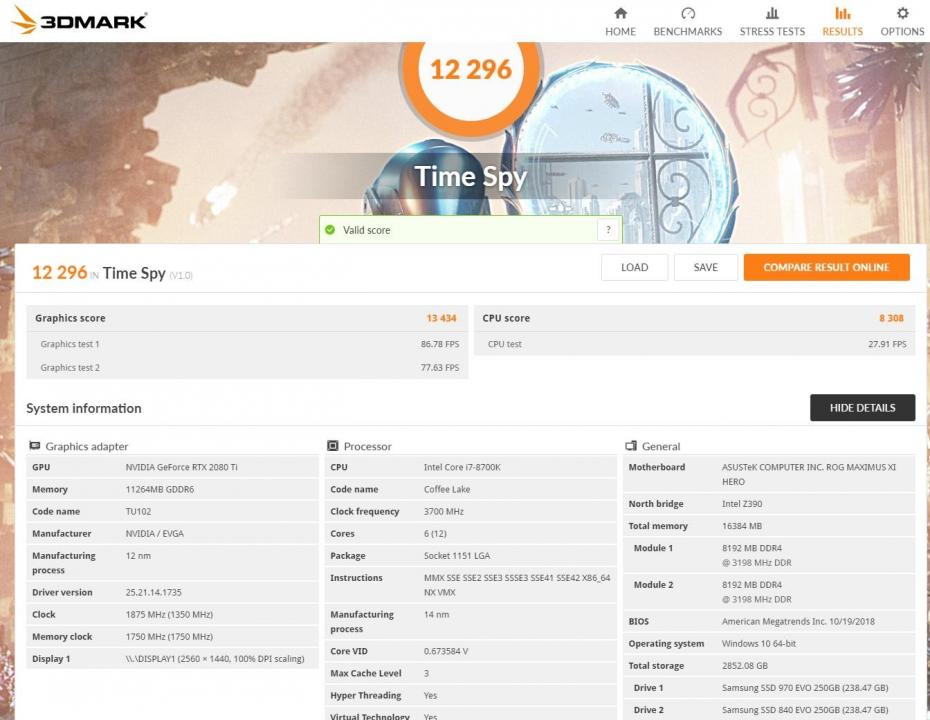Viewport: 930px width, 720px height.
Task: Click COMPARE RESULT ONLINE button
Action: pyautogui.click(x=827, y=267)
